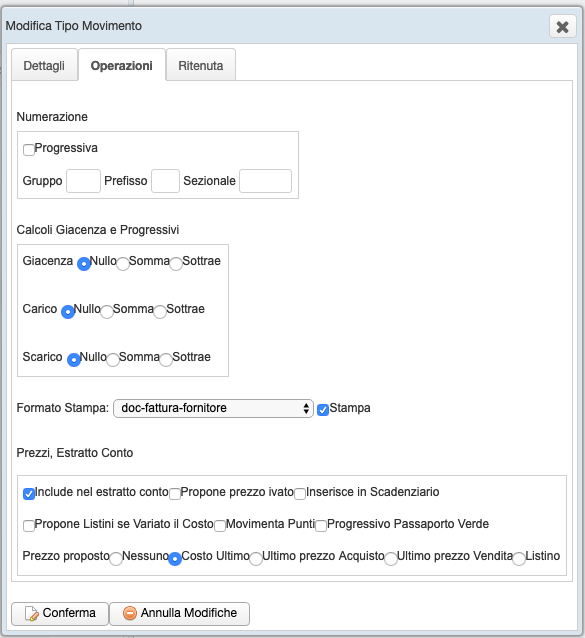Open the Formato Stampa dropdown
The image size is (585, 638).
click(x=213, y=408)
